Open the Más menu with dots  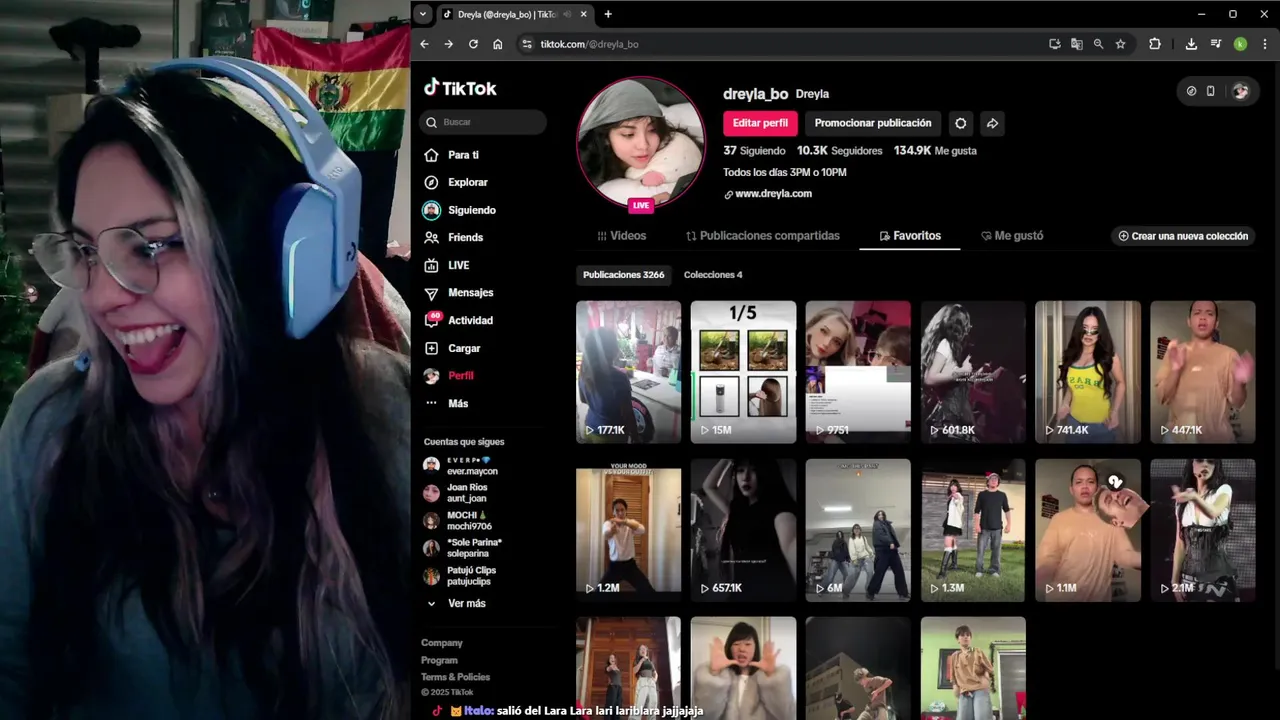point(446,403)
